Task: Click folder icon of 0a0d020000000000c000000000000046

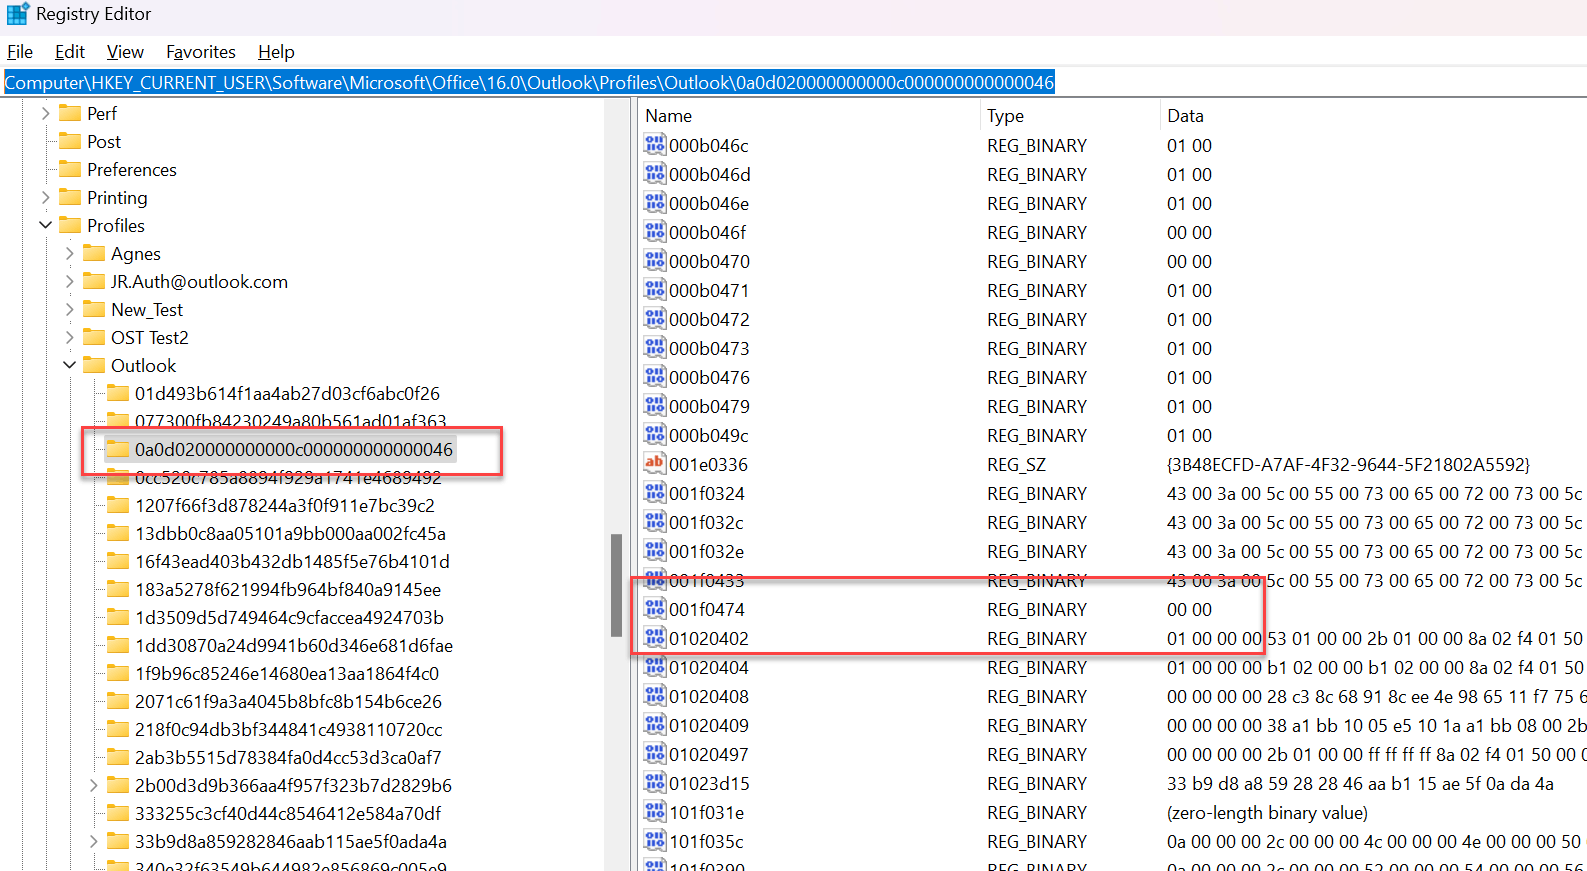Action: (118, 449)
